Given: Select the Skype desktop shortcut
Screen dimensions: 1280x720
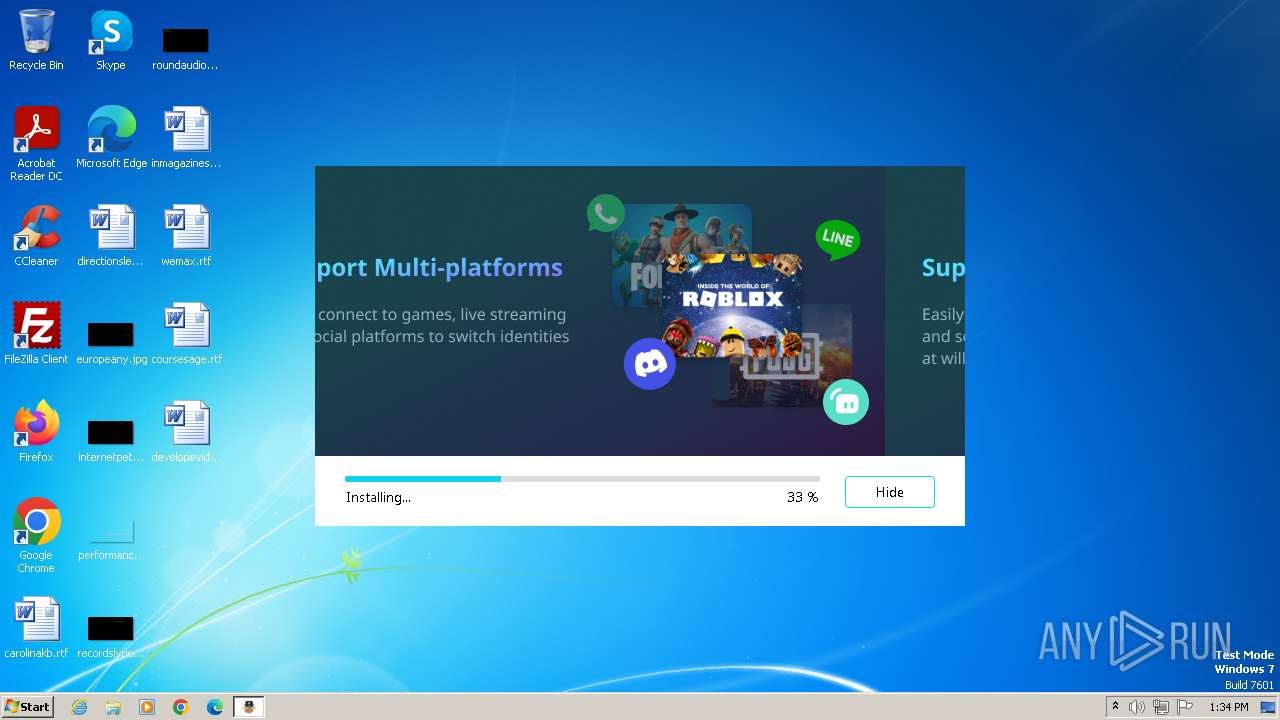Looking at the screenshot, I should [x=110, y=40].
